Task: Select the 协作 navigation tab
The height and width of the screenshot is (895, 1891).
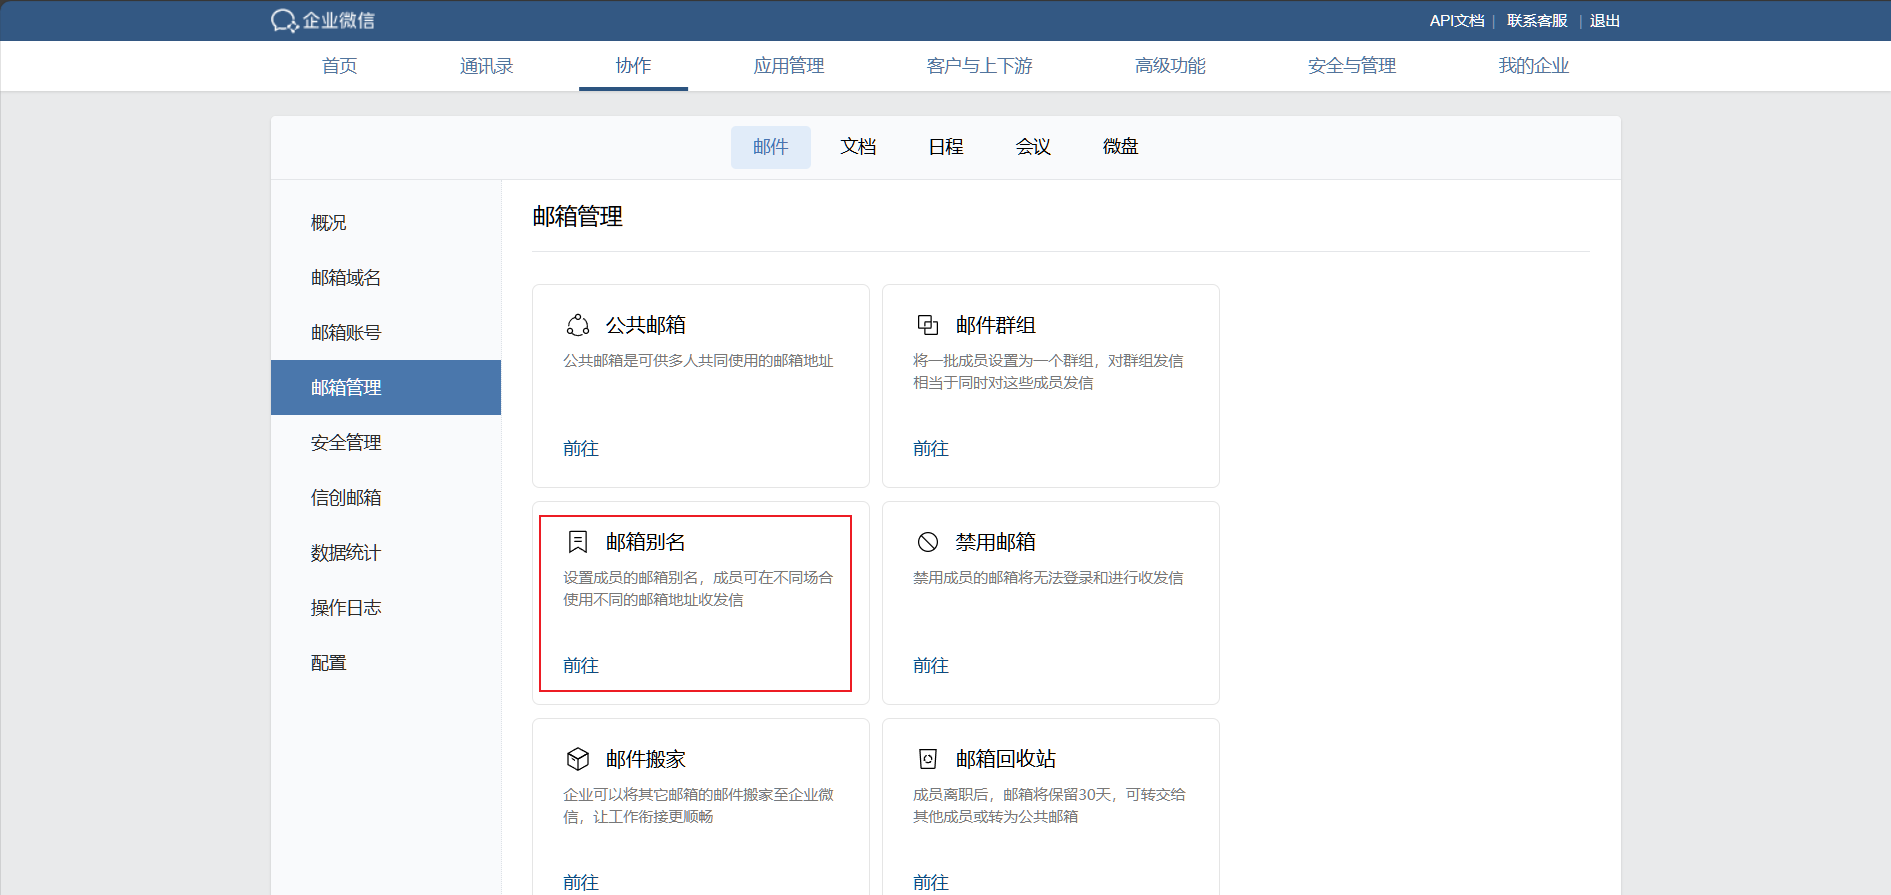Action: click(x=633, y=66)
